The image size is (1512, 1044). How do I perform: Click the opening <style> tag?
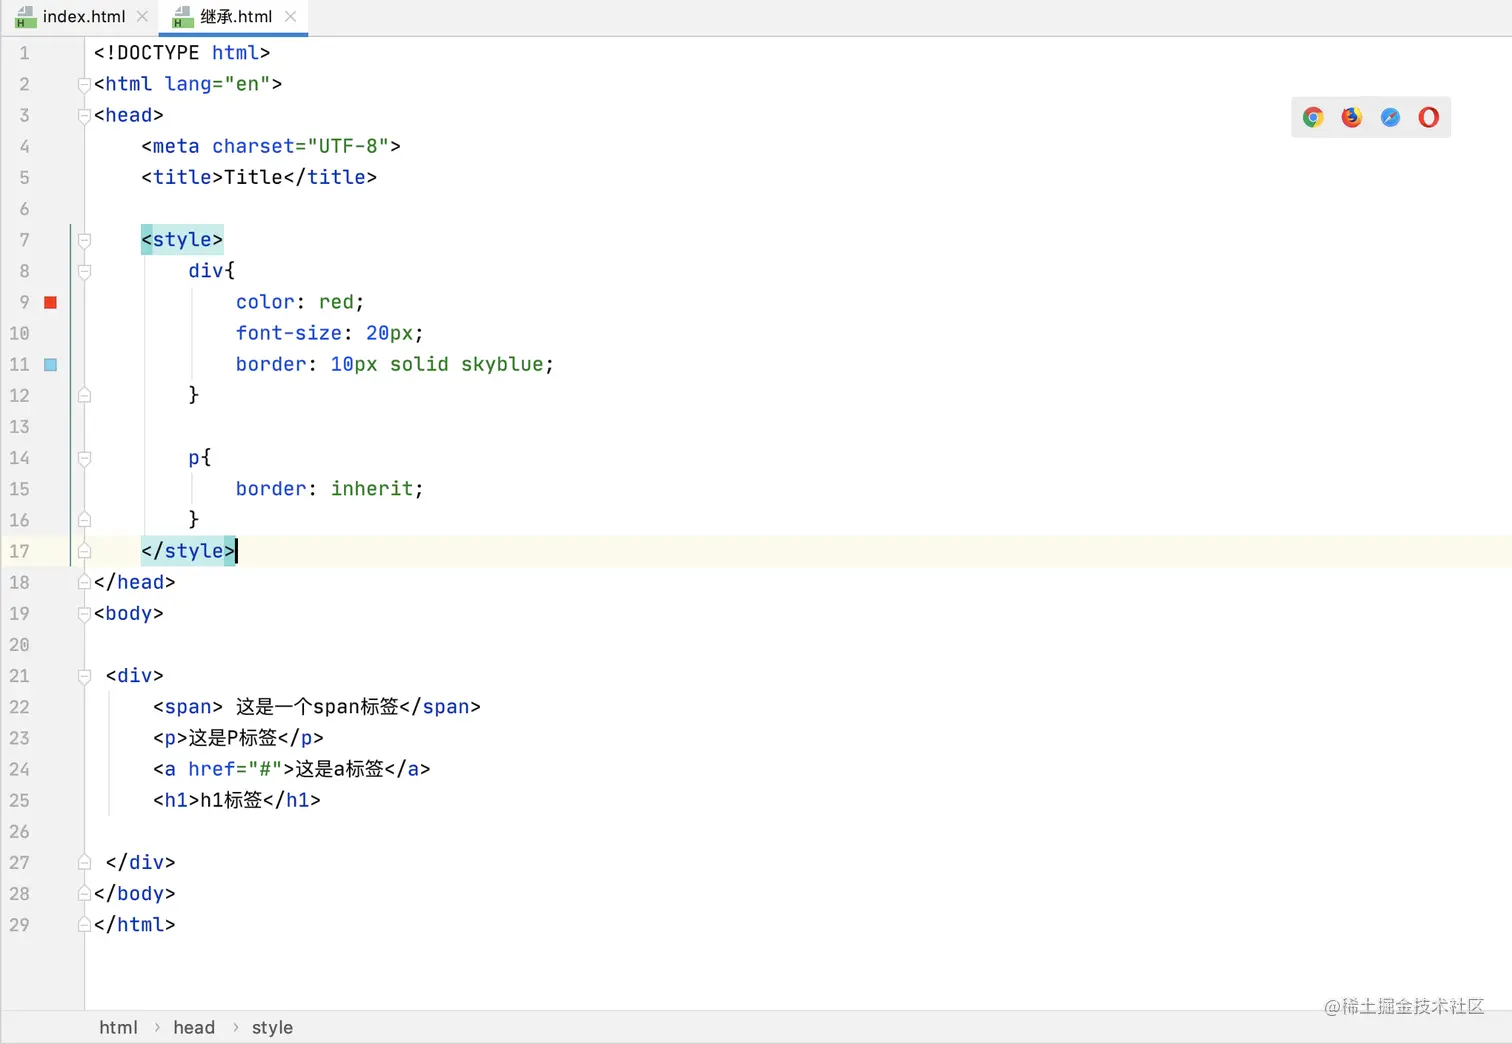pyautogui.click(x=182, y=239)
